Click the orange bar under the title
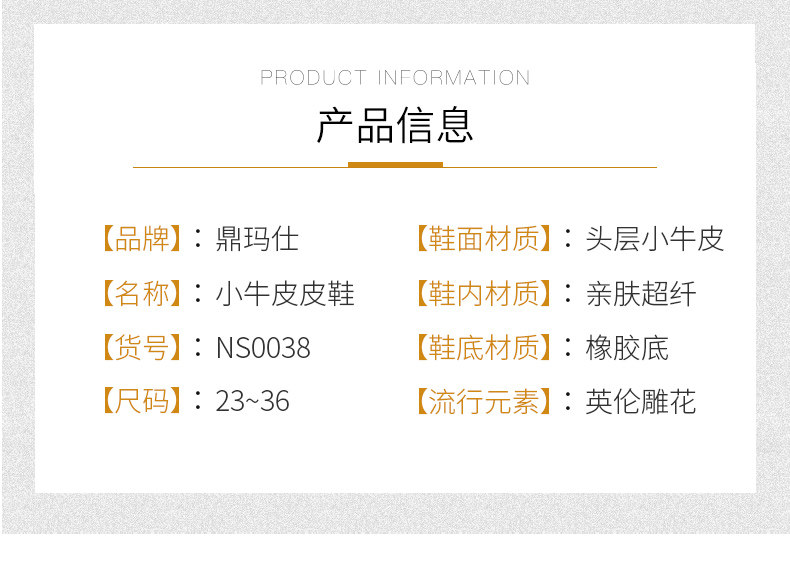Viewport: 790px width, 573px height. pyautogui.click(x=395, y=165)
